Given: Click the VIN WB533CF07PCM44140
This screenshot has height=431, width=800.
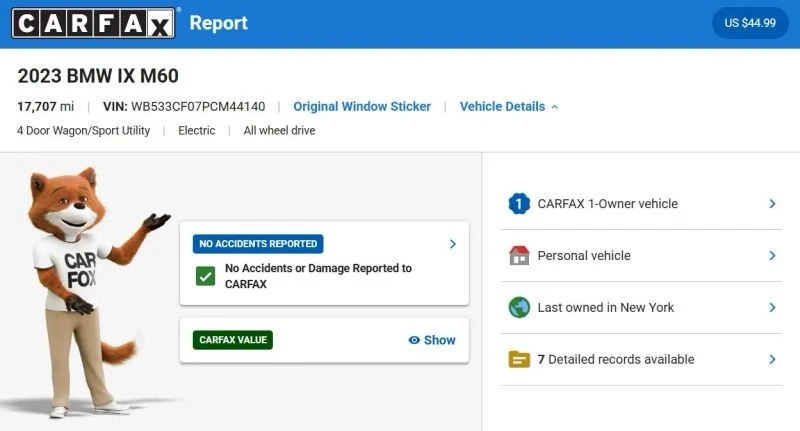Looking at the screenshot, I should click(x=184, y=107).
